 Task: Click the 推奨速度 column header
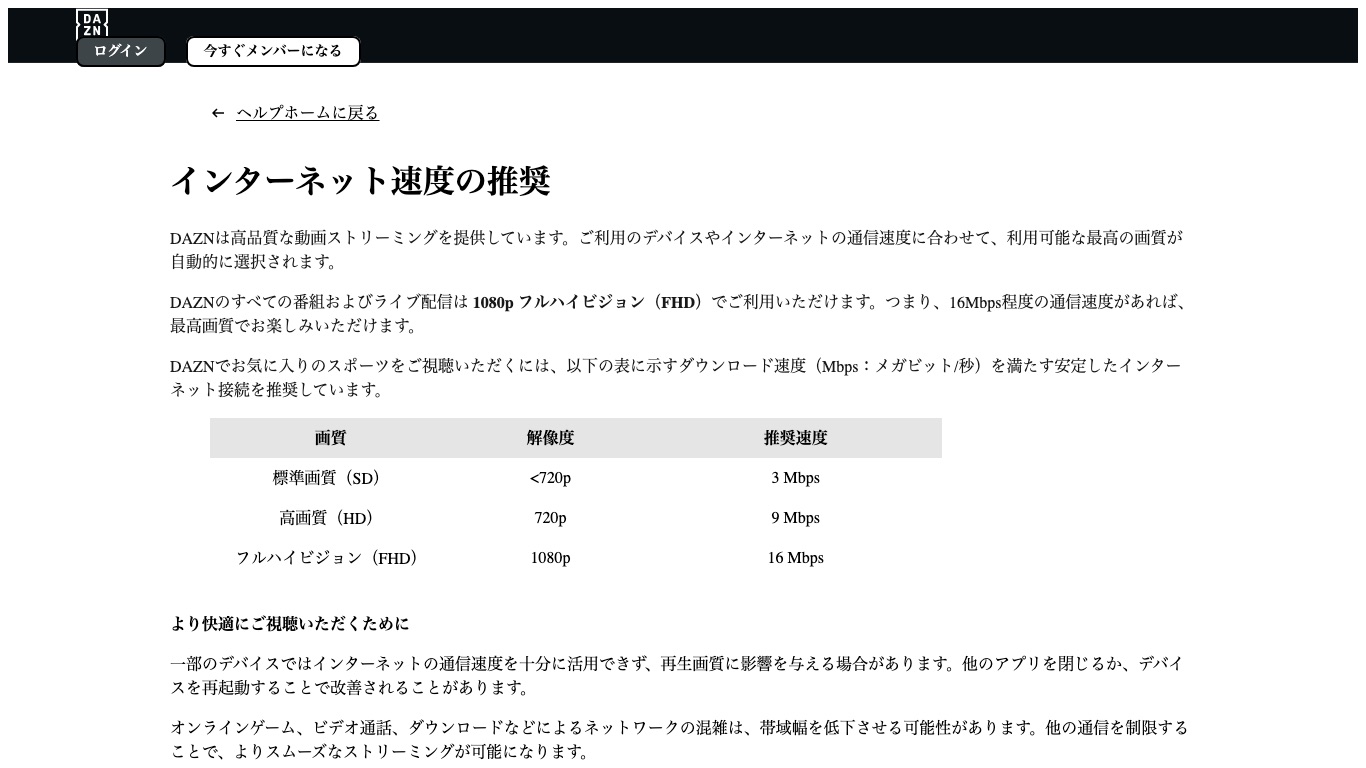point(796,438)
